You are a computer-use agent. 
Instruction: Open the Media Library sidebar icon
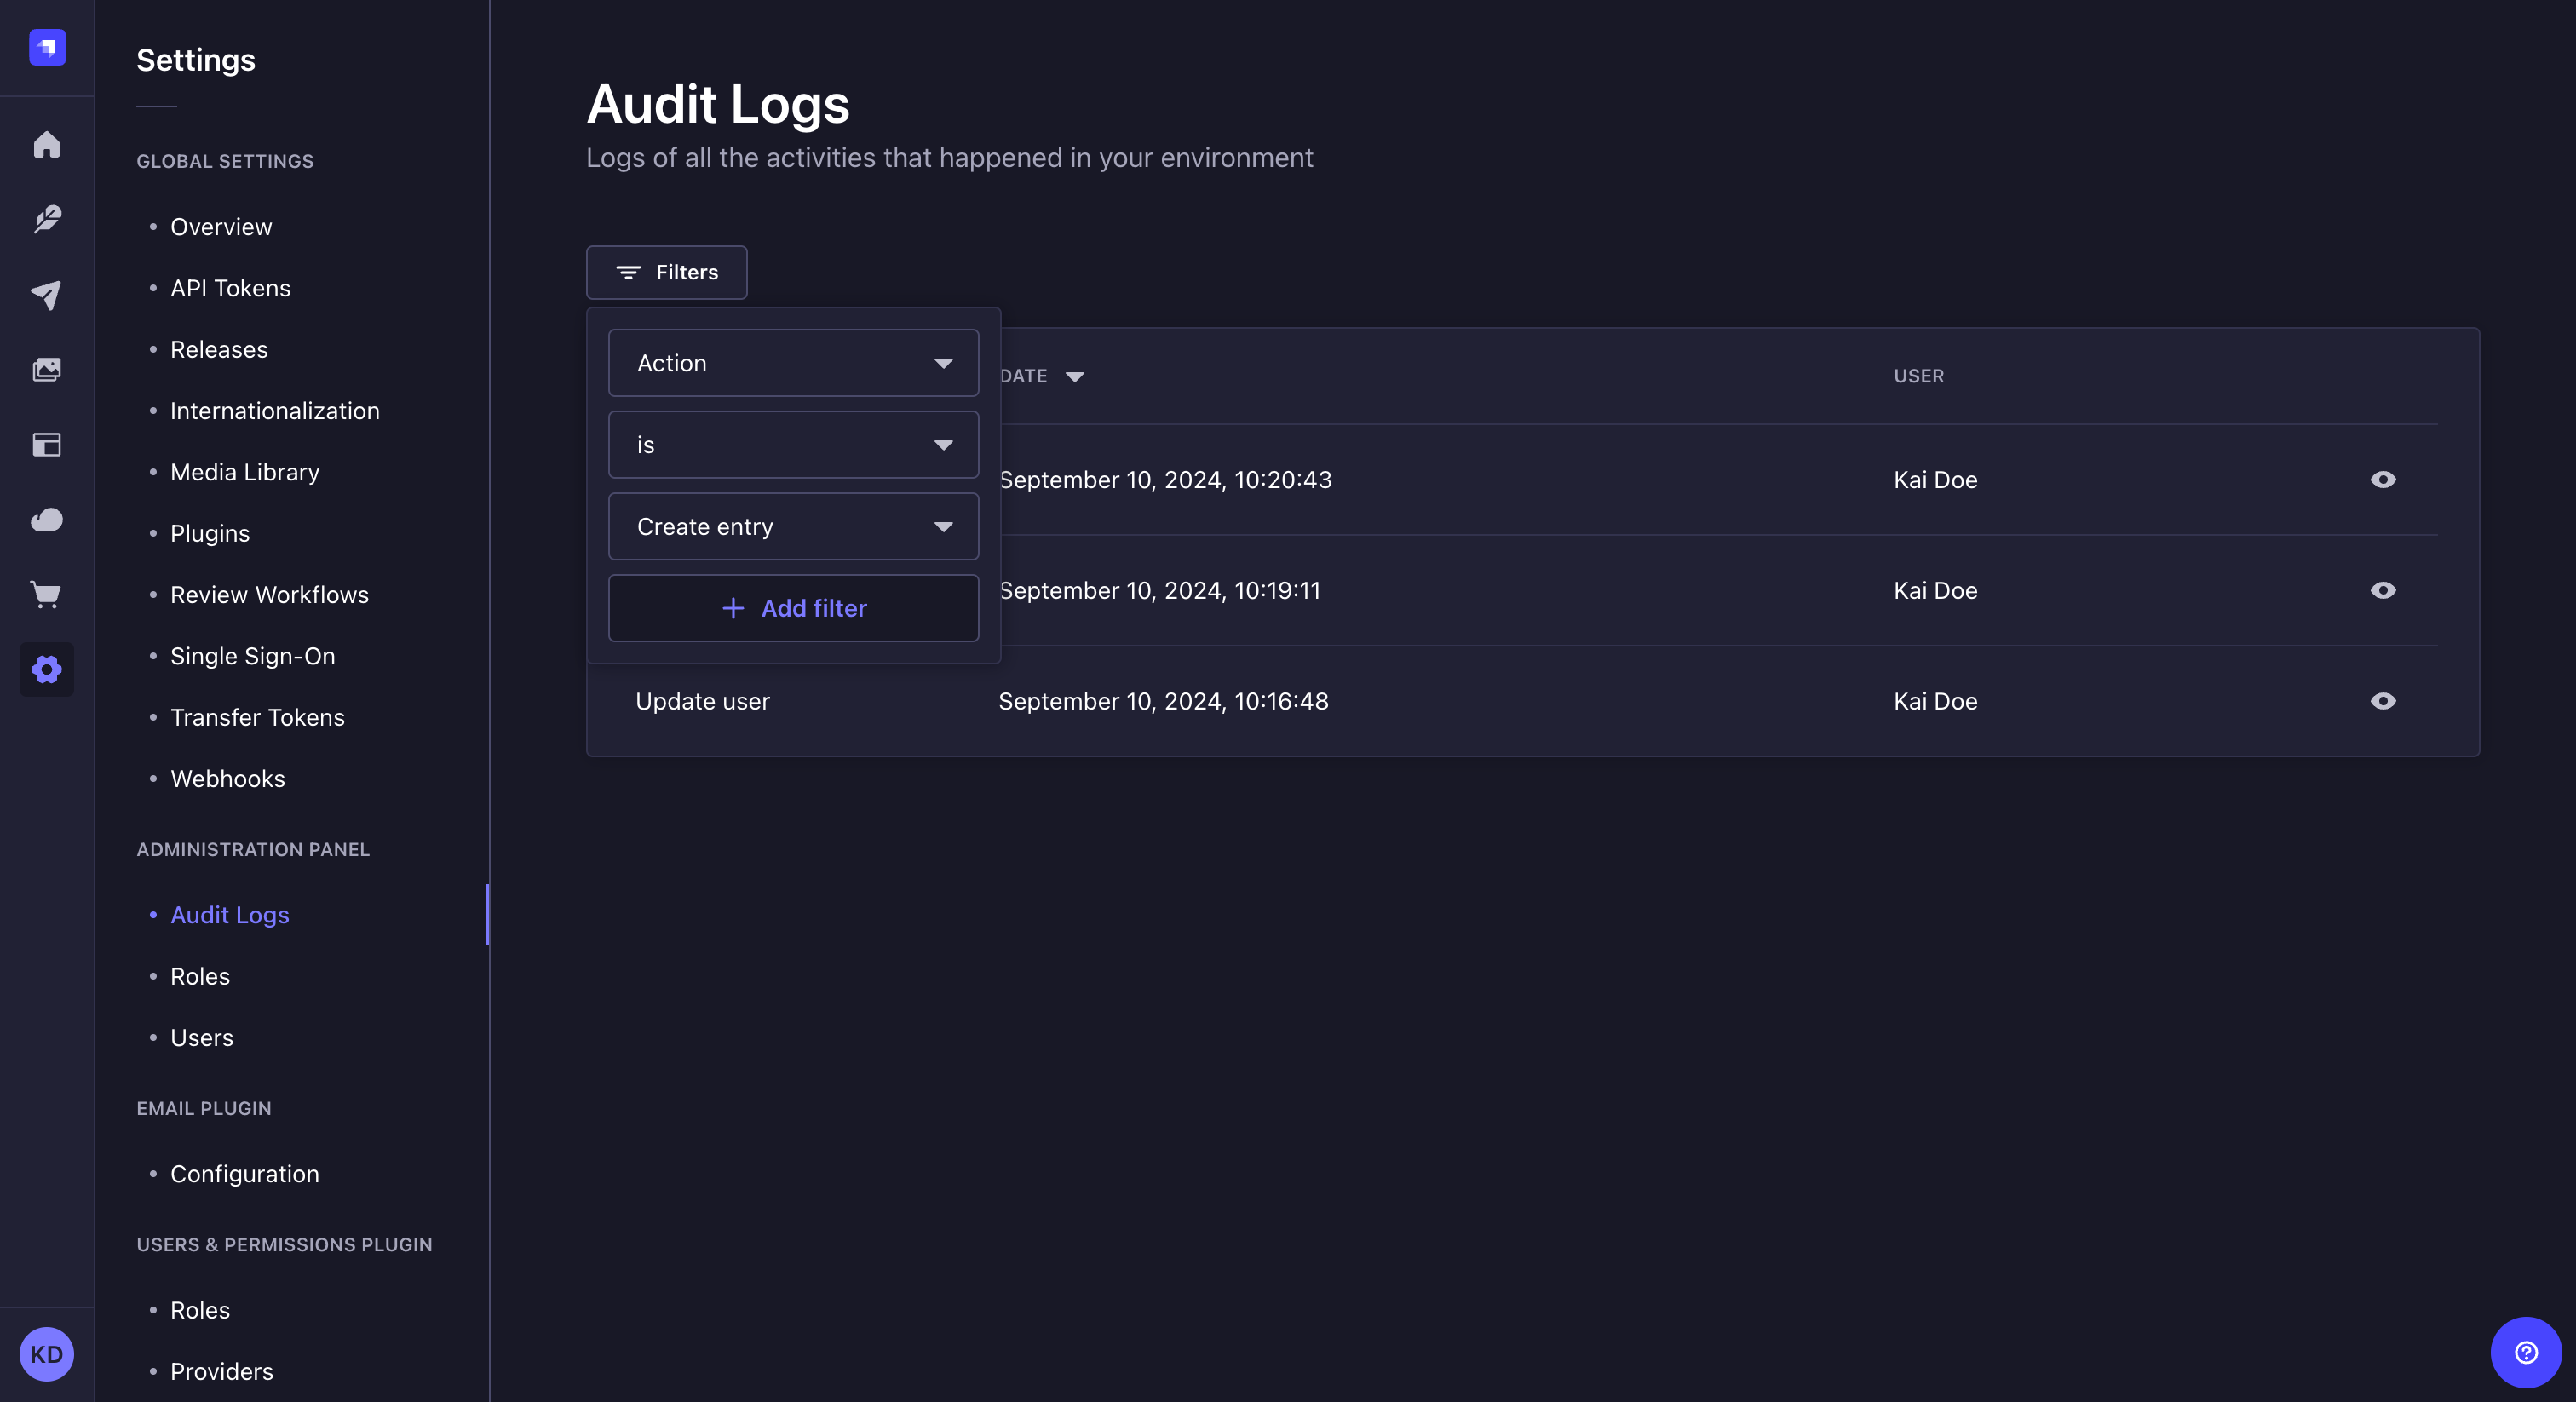click(46, 369)
